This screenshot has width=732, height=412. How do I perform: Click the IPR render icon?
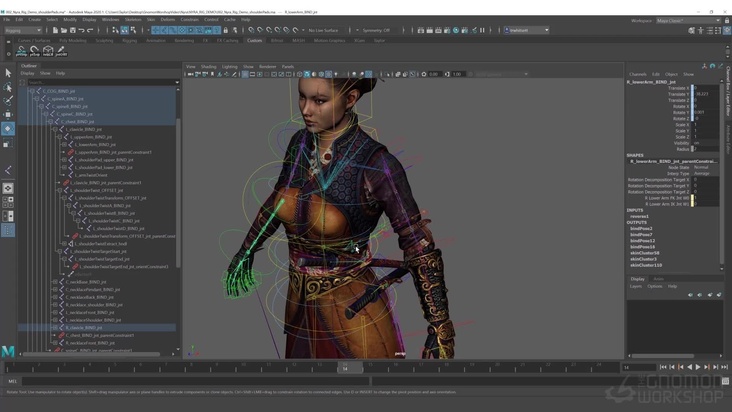tap(438, 30)
